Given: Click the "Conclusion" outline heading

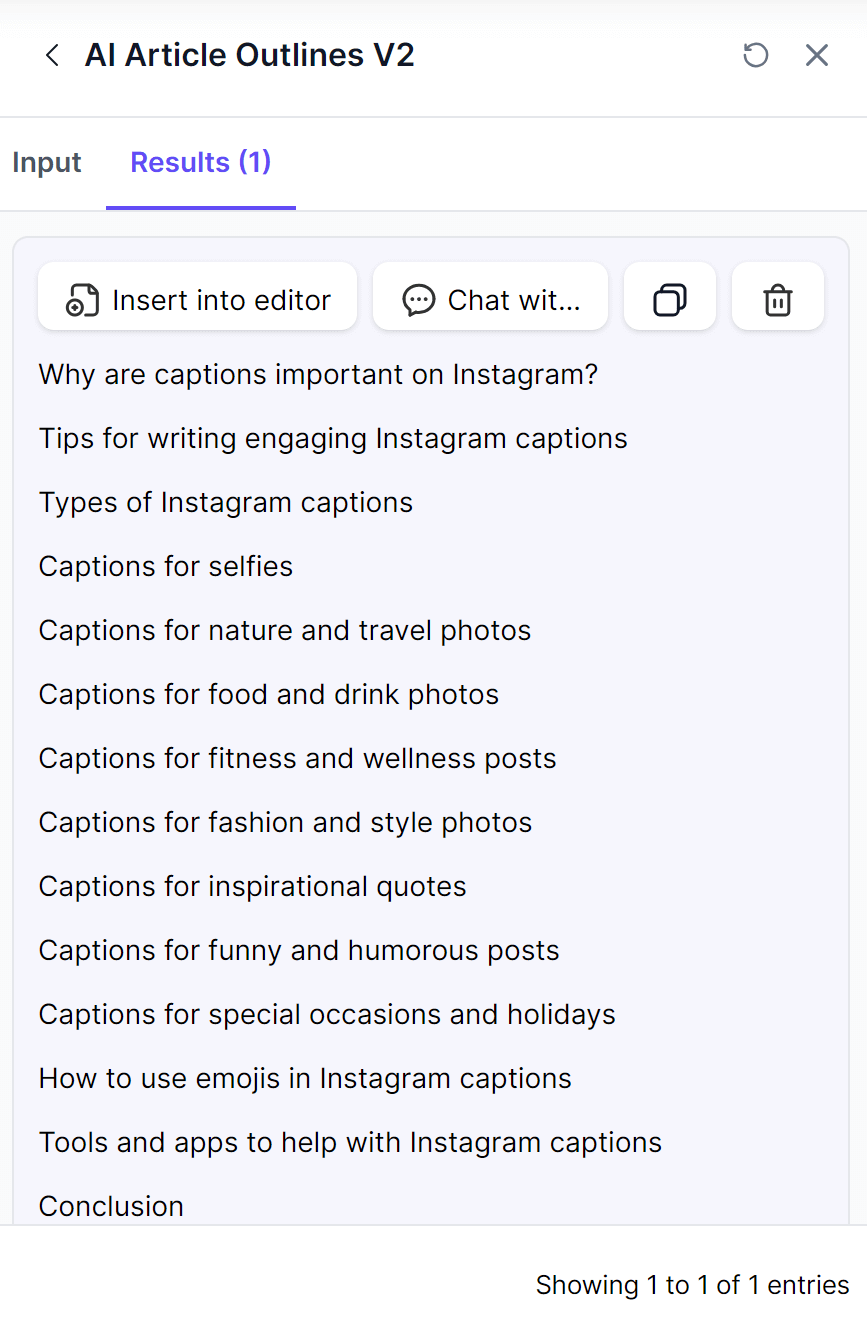Looking at the screenshot, I should (111, 1206).
